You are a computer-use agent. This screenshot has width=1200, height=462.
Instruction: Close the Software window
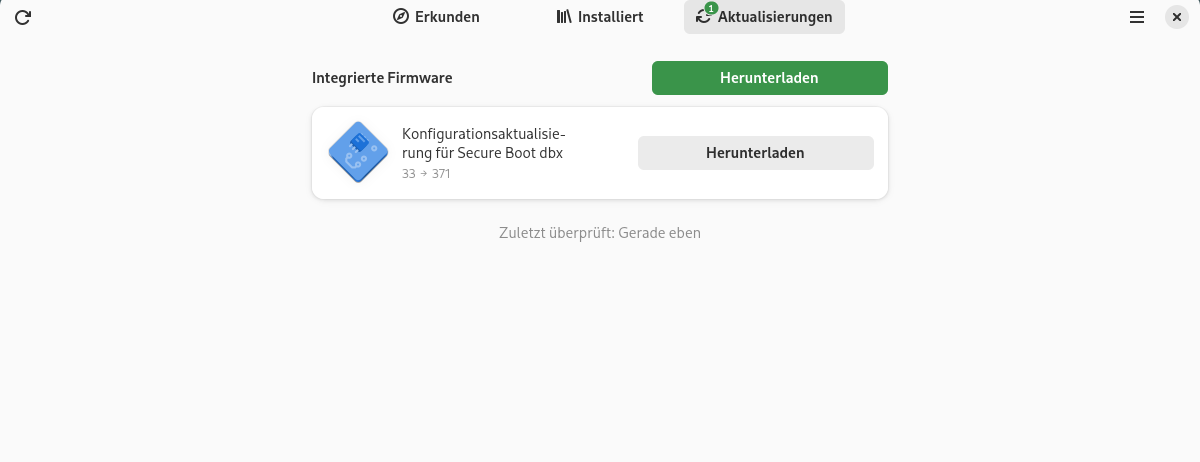pyautogui.click(x=1177, y=17)
